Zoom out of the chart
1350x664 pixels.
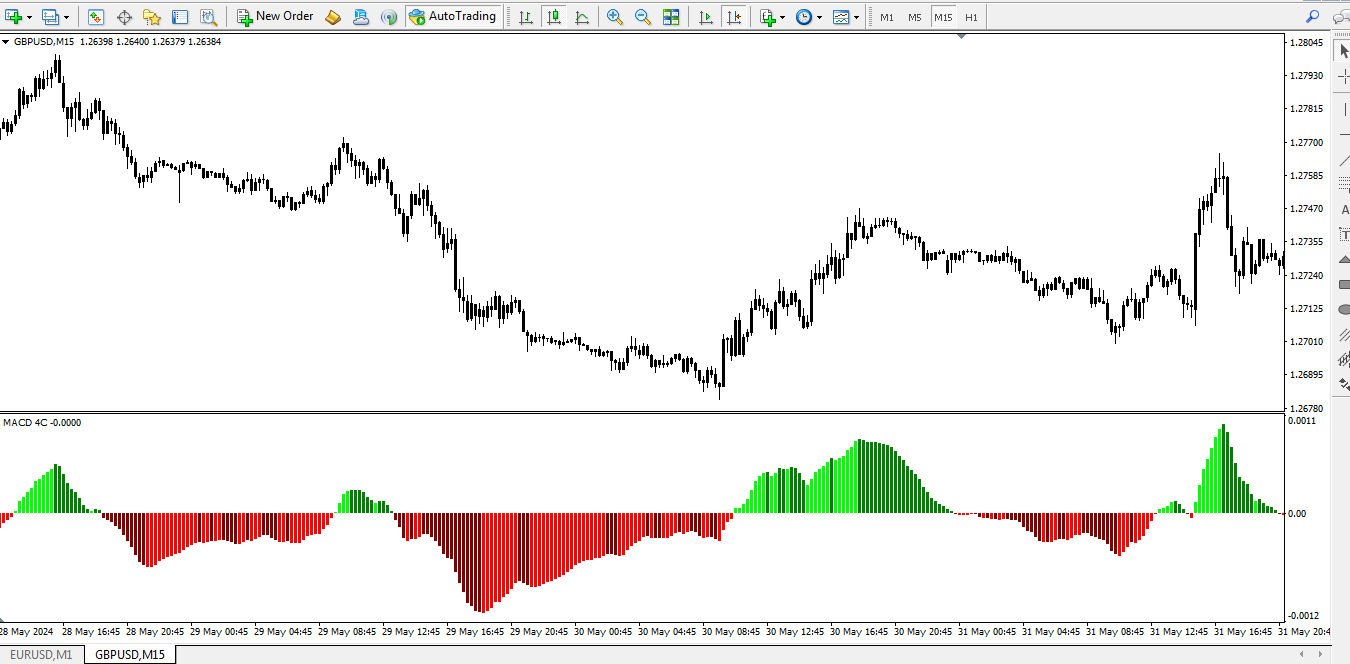pyautogui.click(x=643, y=16)
